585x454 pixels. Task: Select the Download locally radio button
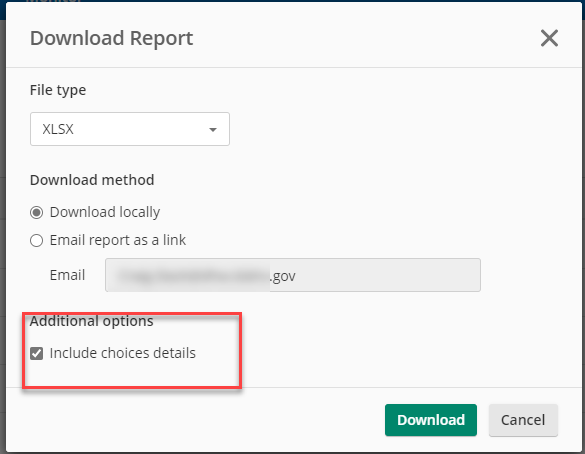pyautogui.click(x=37, y=213)
